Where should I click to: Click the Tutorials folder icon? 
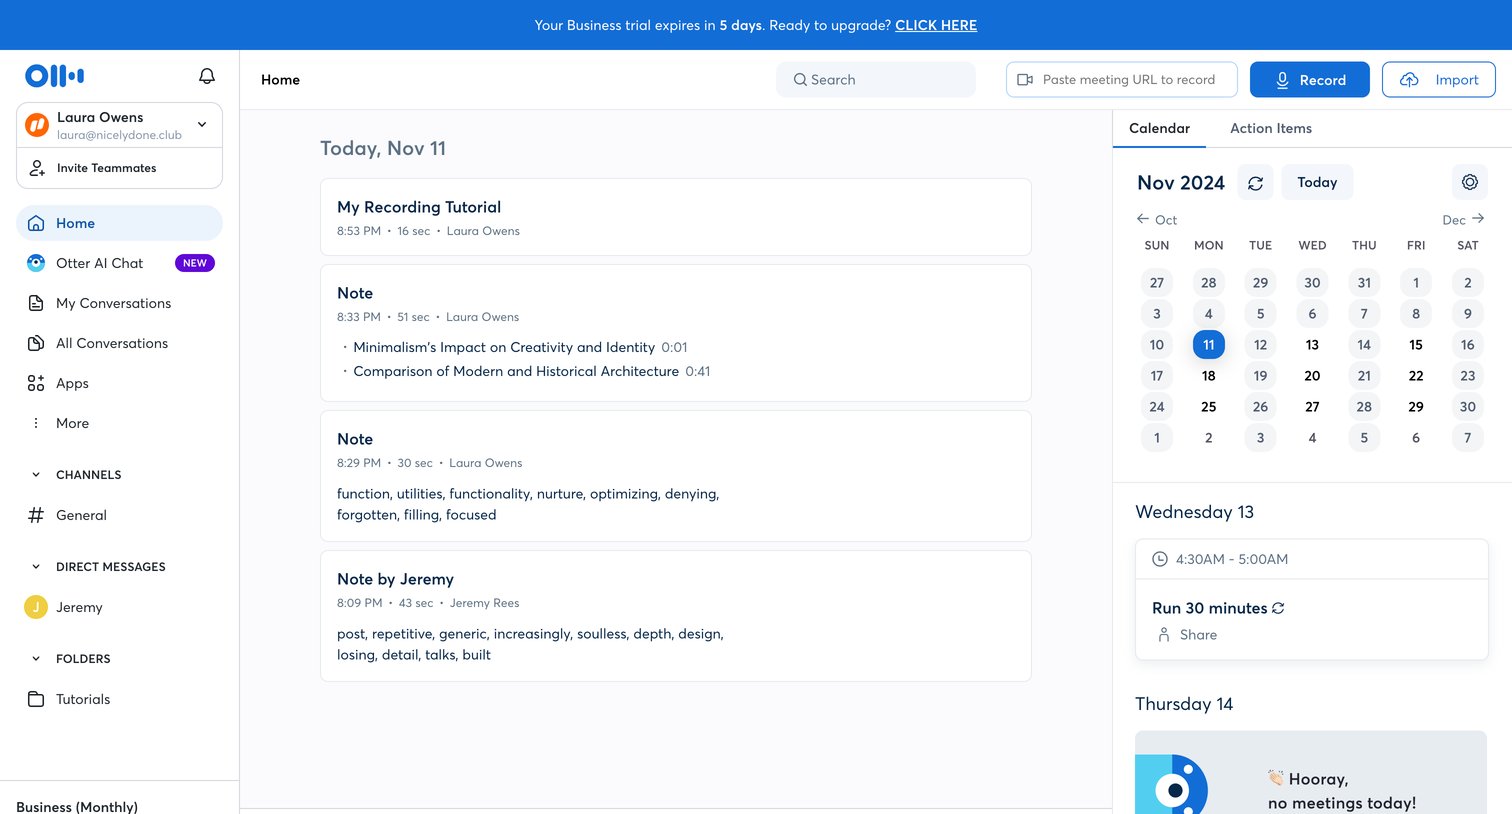[x=36, y=699]
